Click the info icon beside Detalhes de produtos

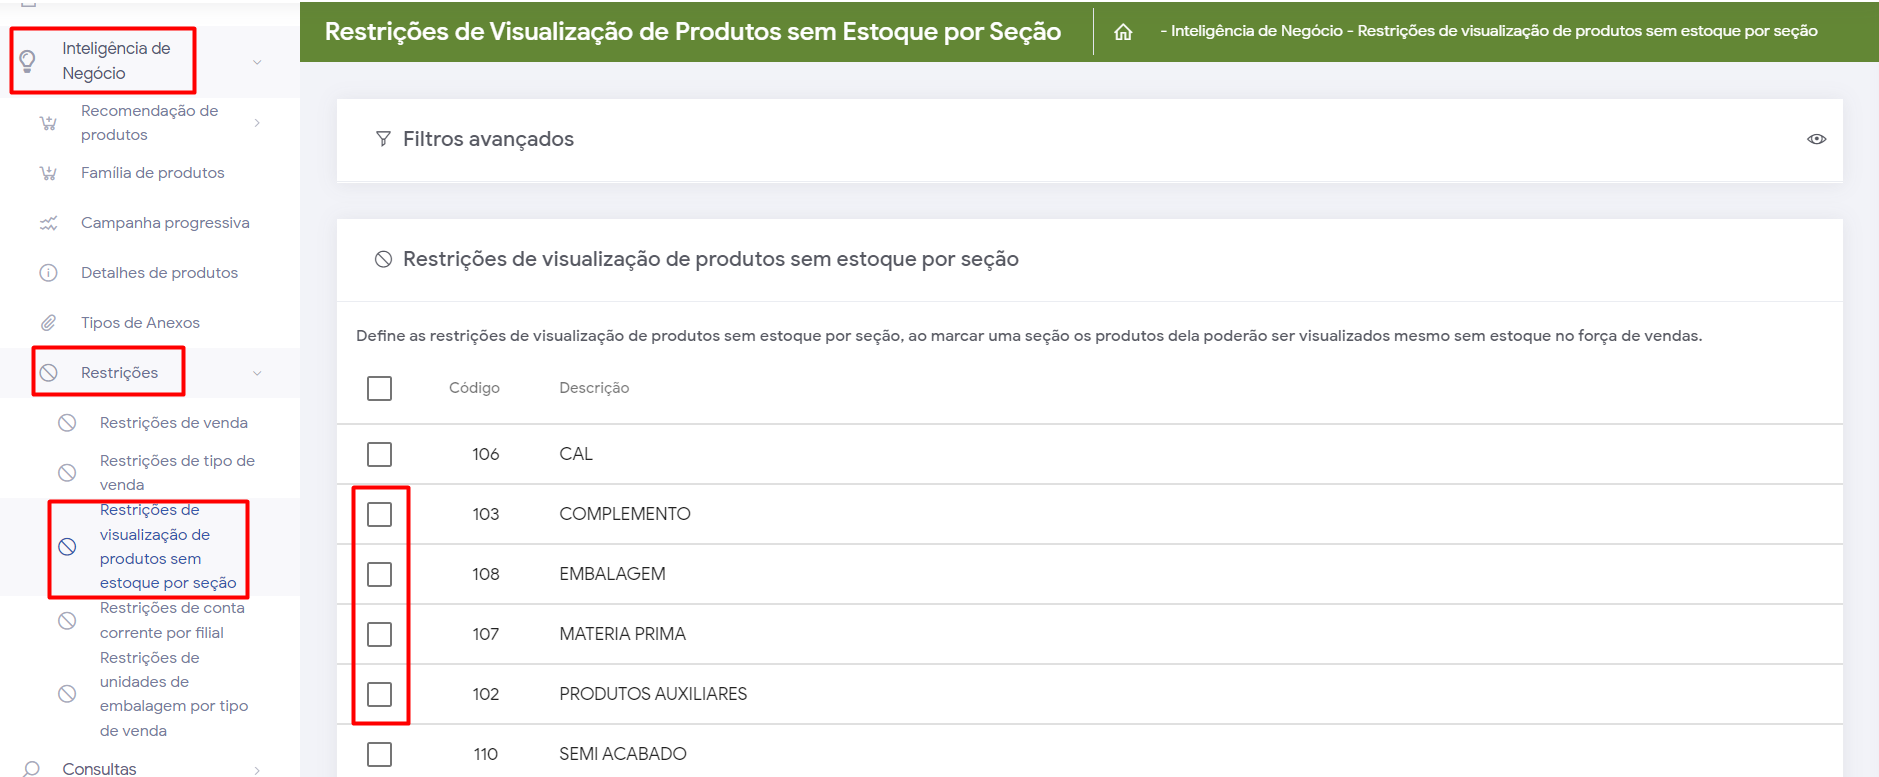click(x=48, y=273)
